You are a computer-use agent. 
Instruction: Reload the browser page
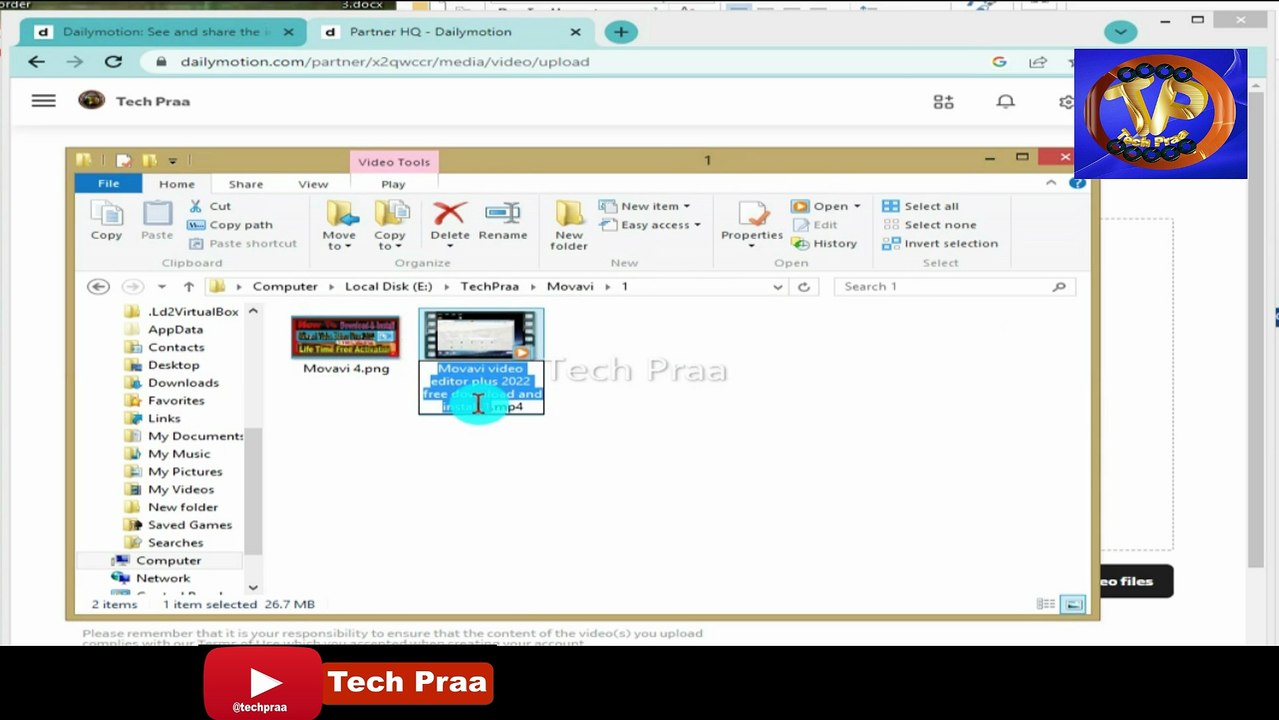pos(113,62)
